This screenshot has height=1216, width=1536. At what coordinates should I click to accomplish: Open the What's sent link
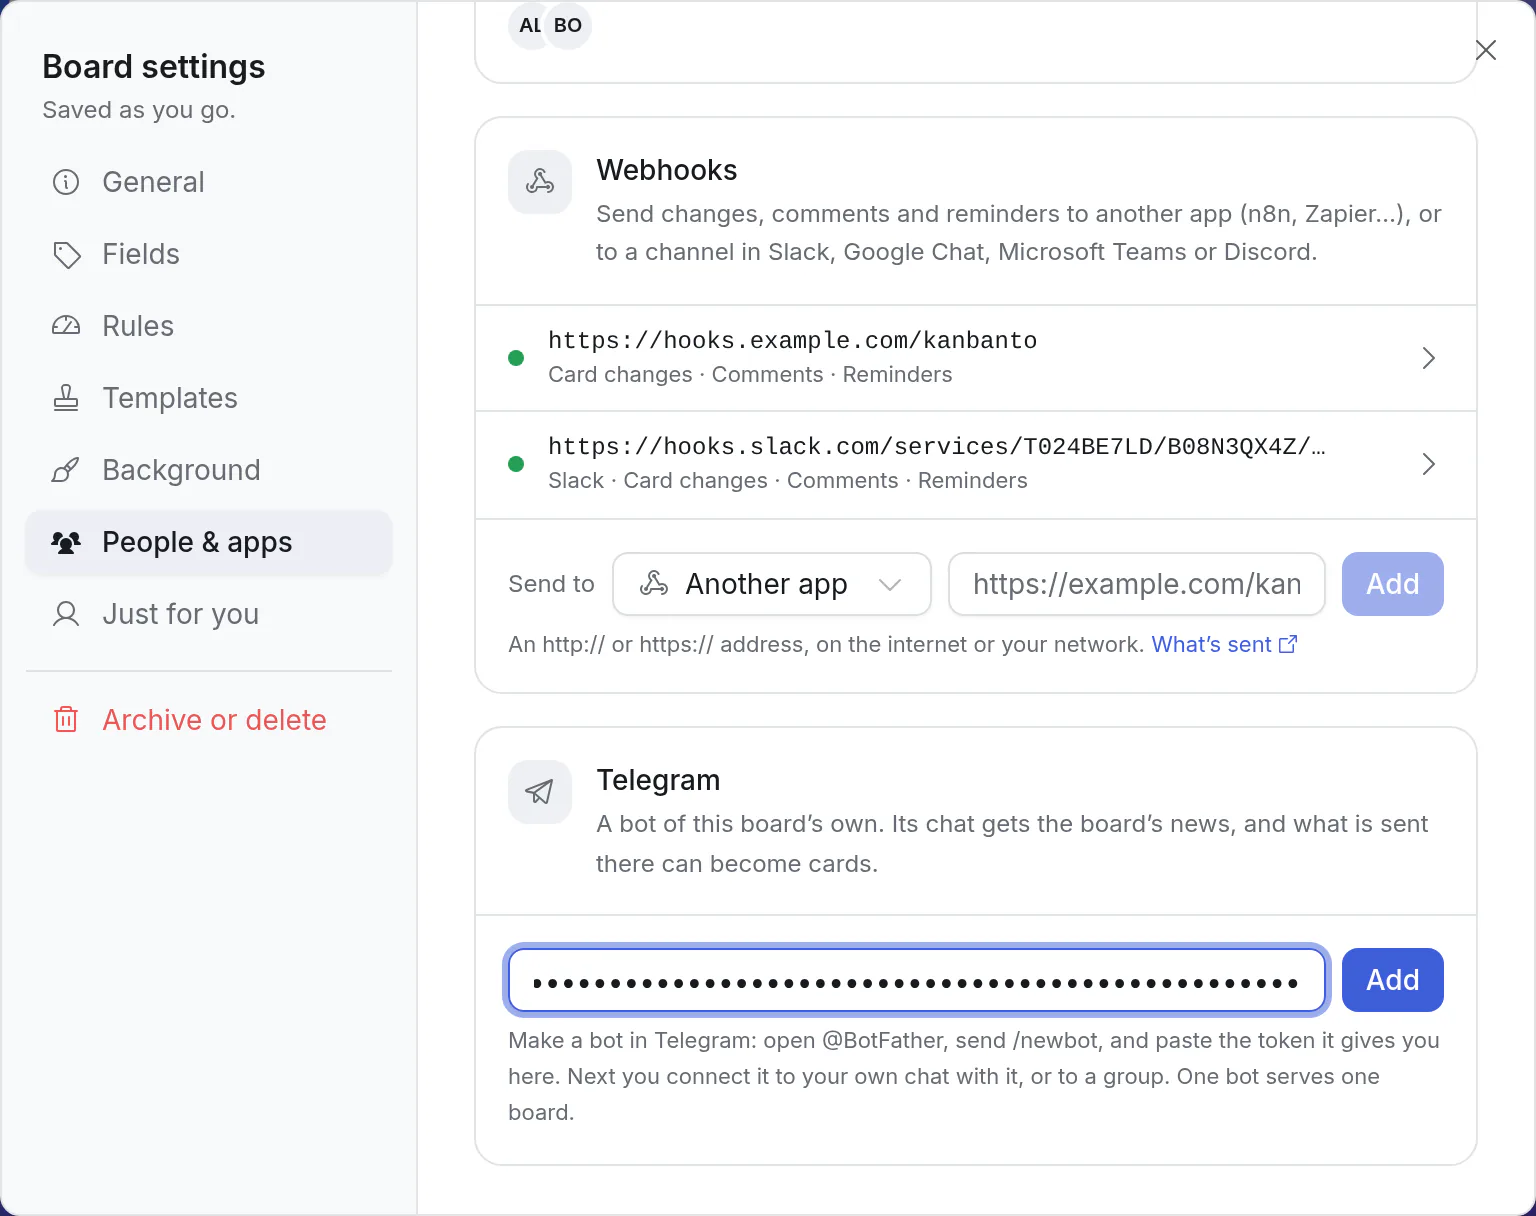(x=1224, y=645)
